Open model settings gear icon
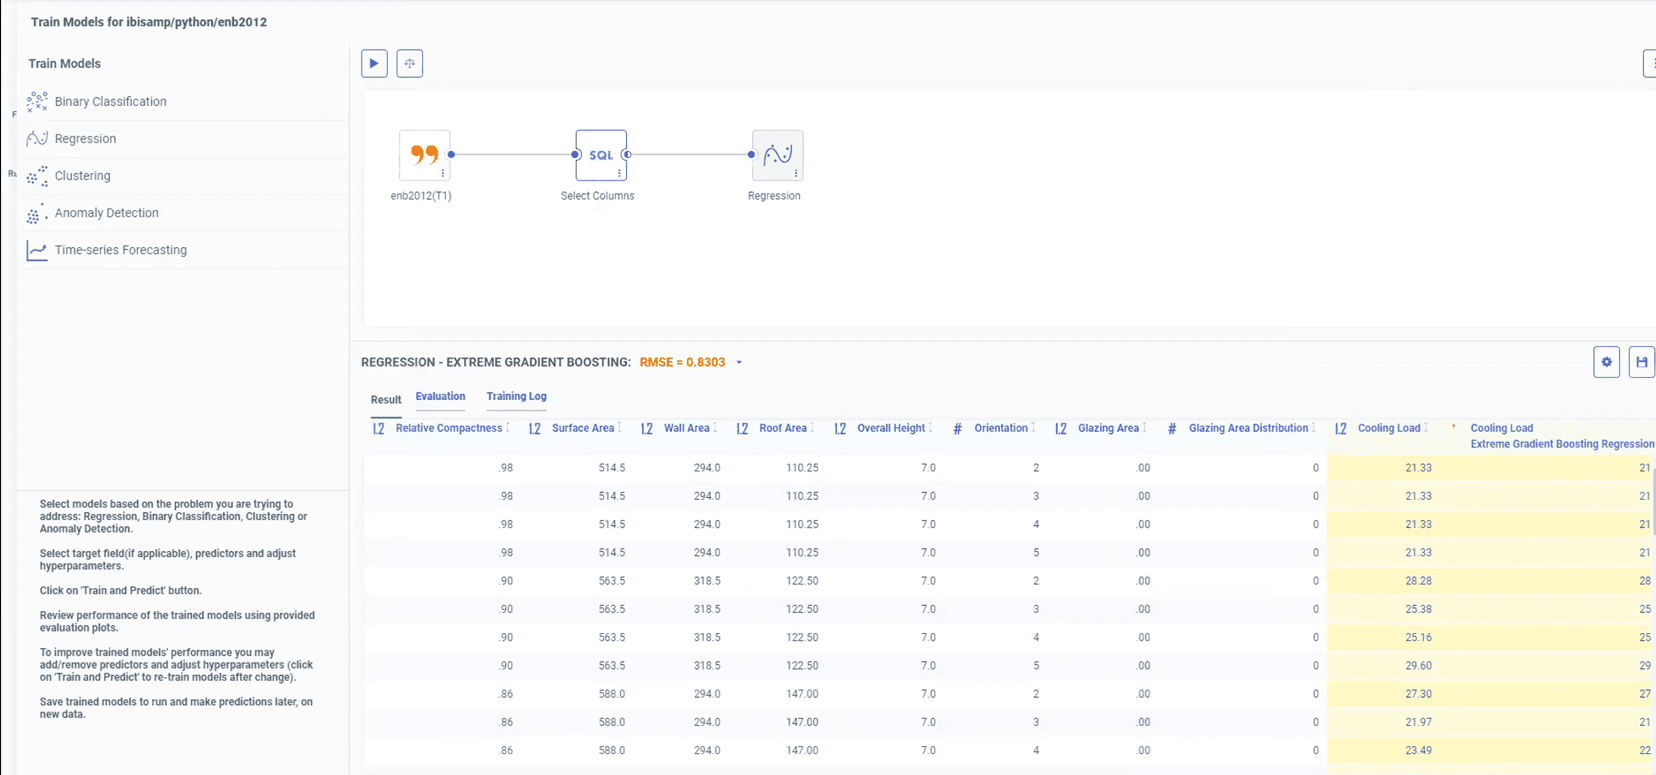The image size is (1656, 775). tap(1606, 362)
